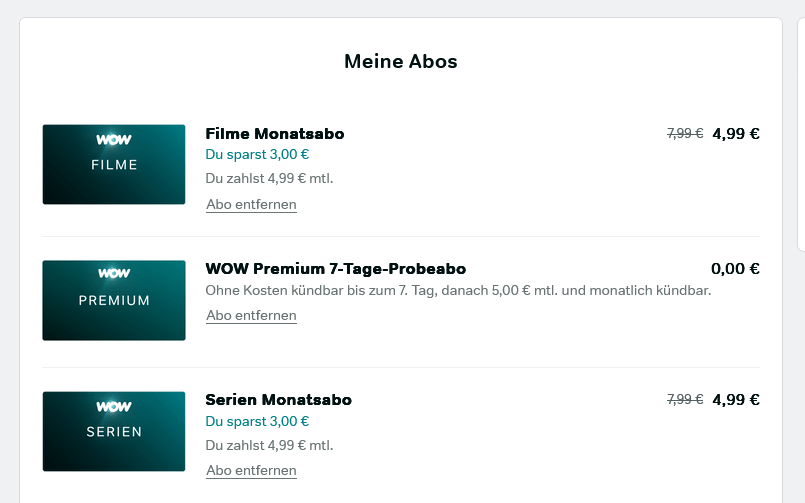
Task: Select the Serien Monatsabo title
Action: point(278,399)
